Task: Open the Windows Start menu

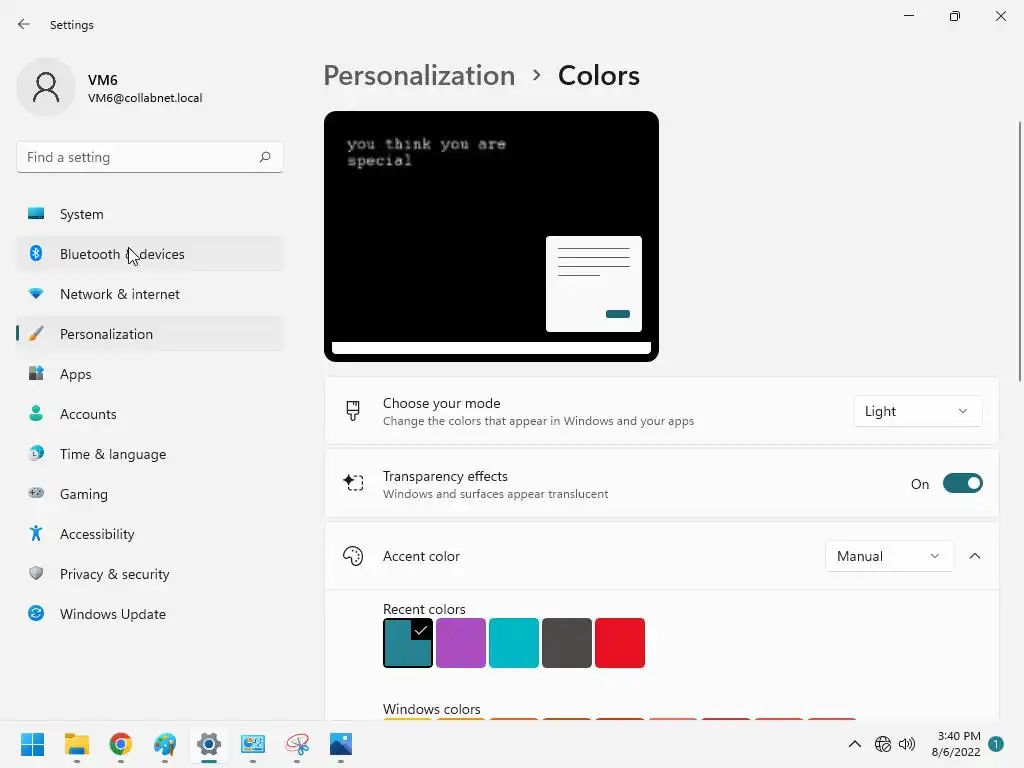Action: click(33, 744)
